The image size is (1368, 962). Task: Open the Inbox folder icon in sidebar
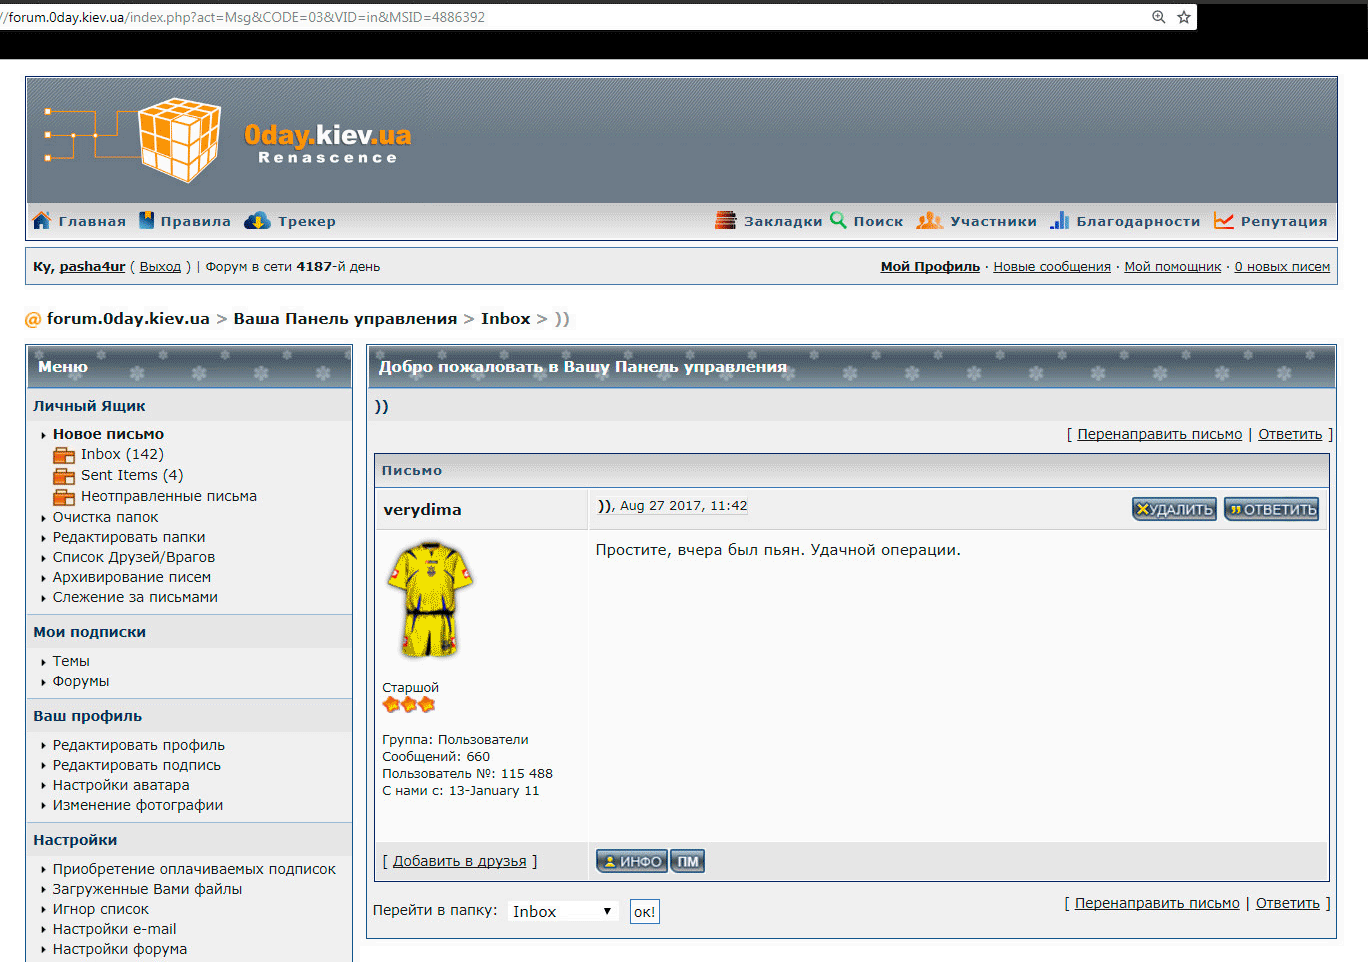(64, 455)
